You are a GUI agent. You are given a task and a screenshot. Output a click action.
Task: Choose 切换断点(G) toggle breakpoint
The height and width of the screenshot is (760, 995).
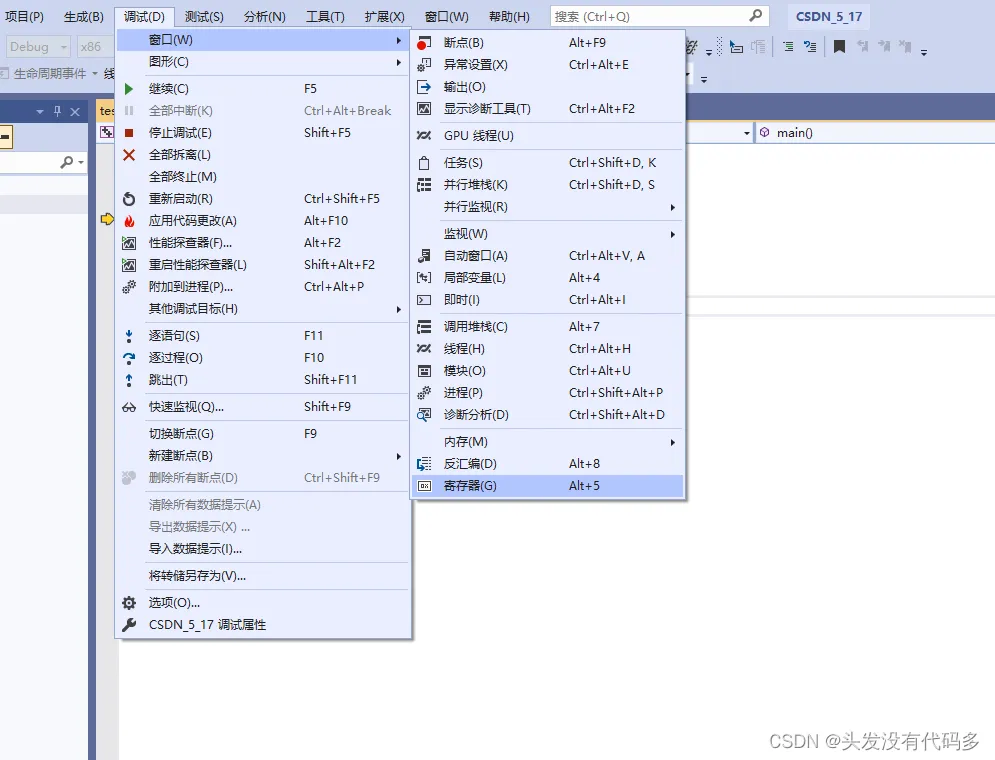pyautogui.click(x=263, y=434)
